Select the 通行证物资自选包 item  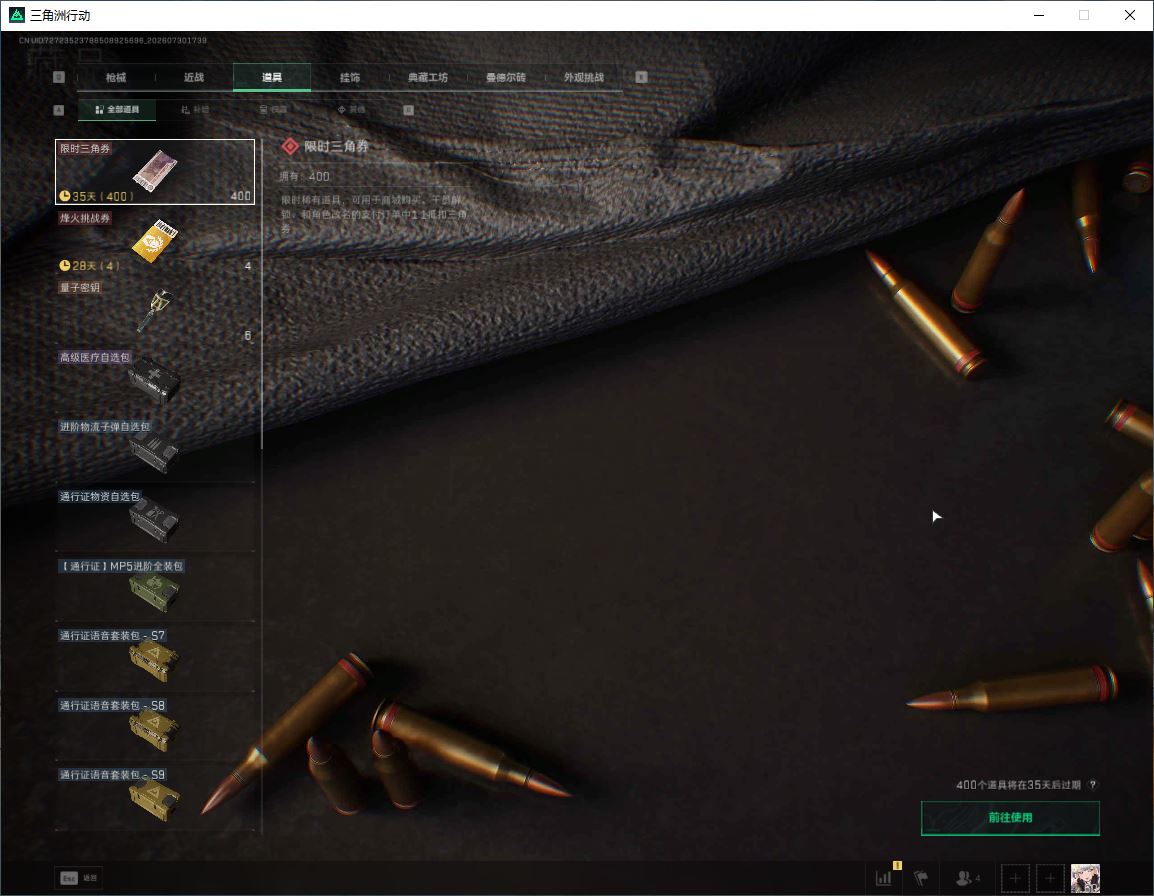pyautogui.click(x=155, y=520)
